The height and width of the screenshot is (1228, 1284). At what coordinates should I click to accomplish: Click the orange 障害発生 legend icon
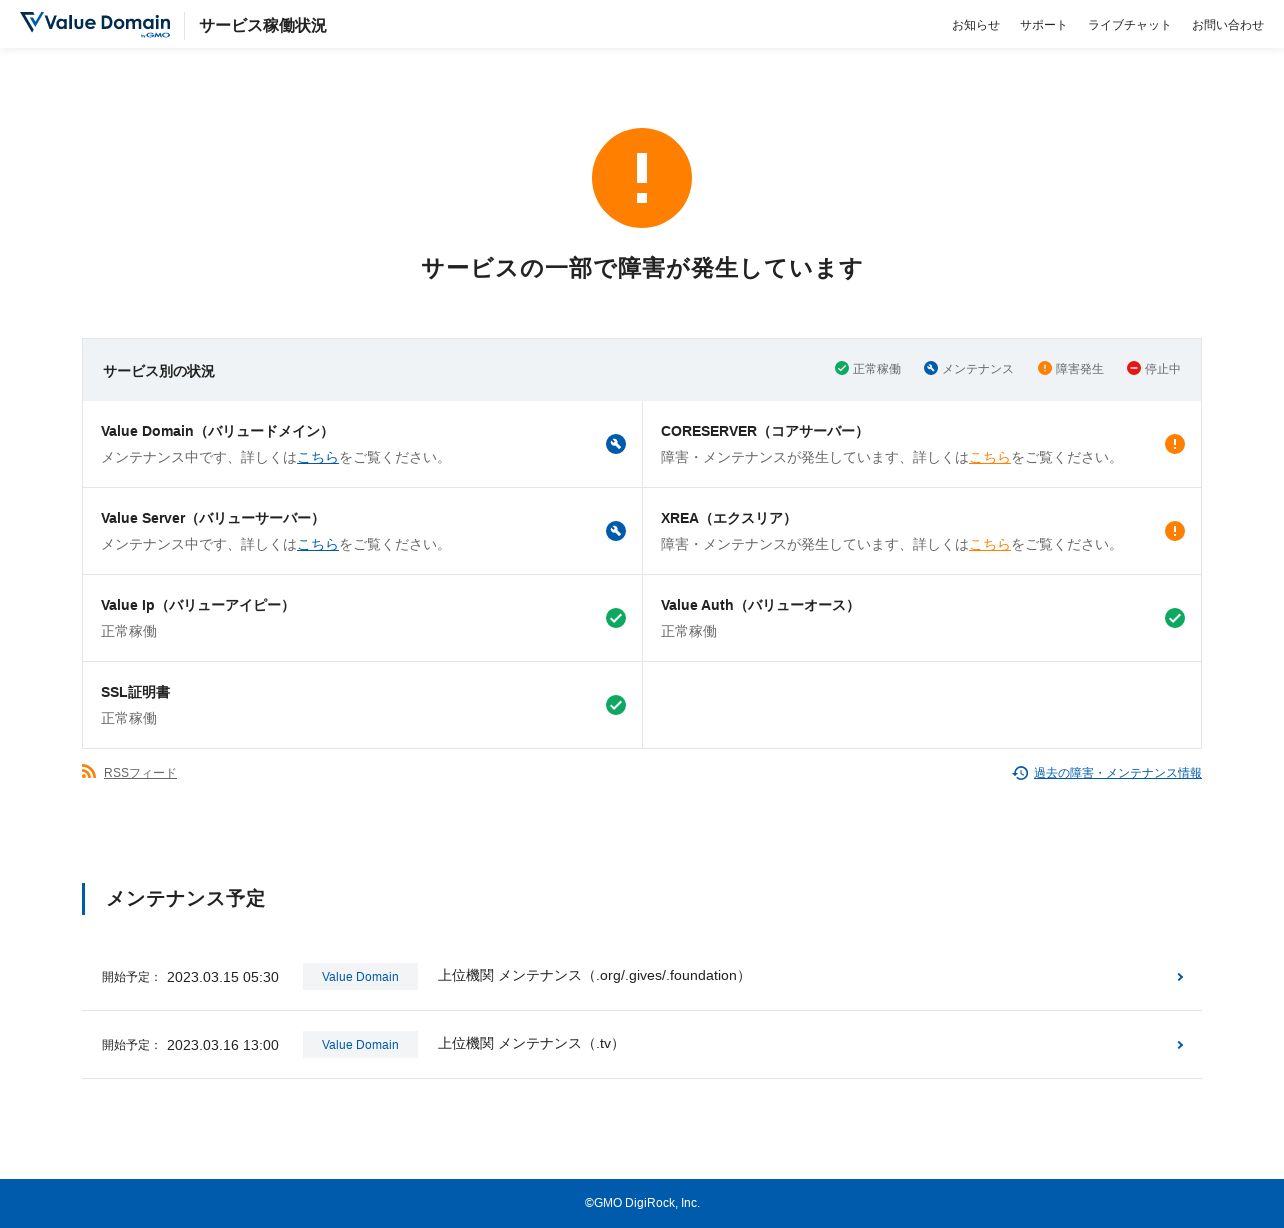[x=1045, y=368]
